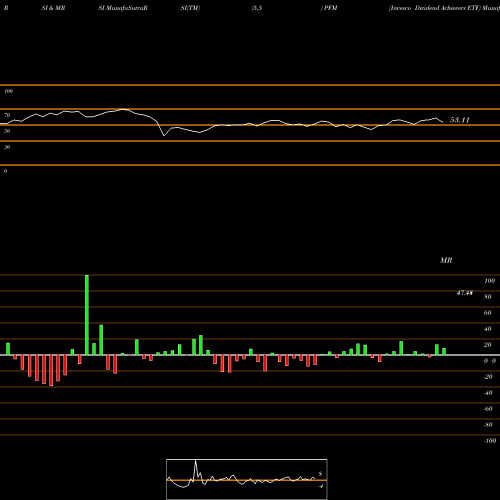Click the MR axis label -60
This screenshot has width=500, height=500.
(488, 409)
